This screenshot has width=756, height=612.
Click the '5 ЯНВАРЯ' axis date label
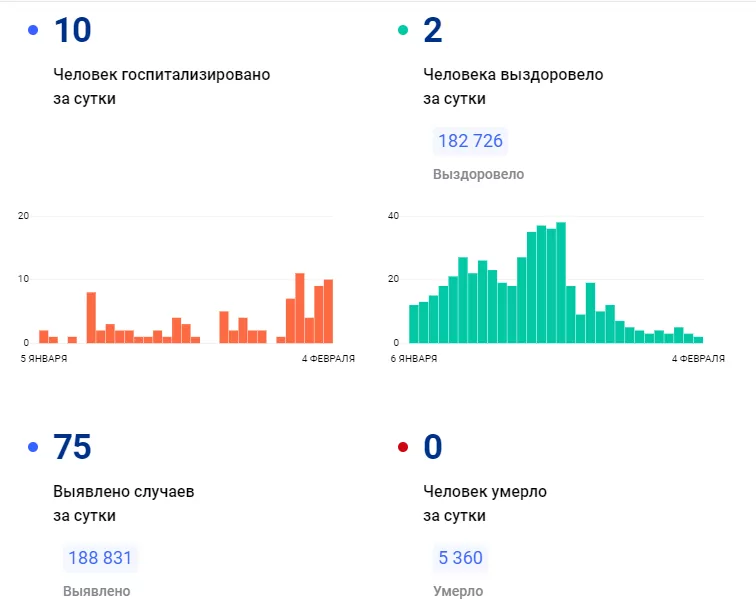(x=44, y=358)
